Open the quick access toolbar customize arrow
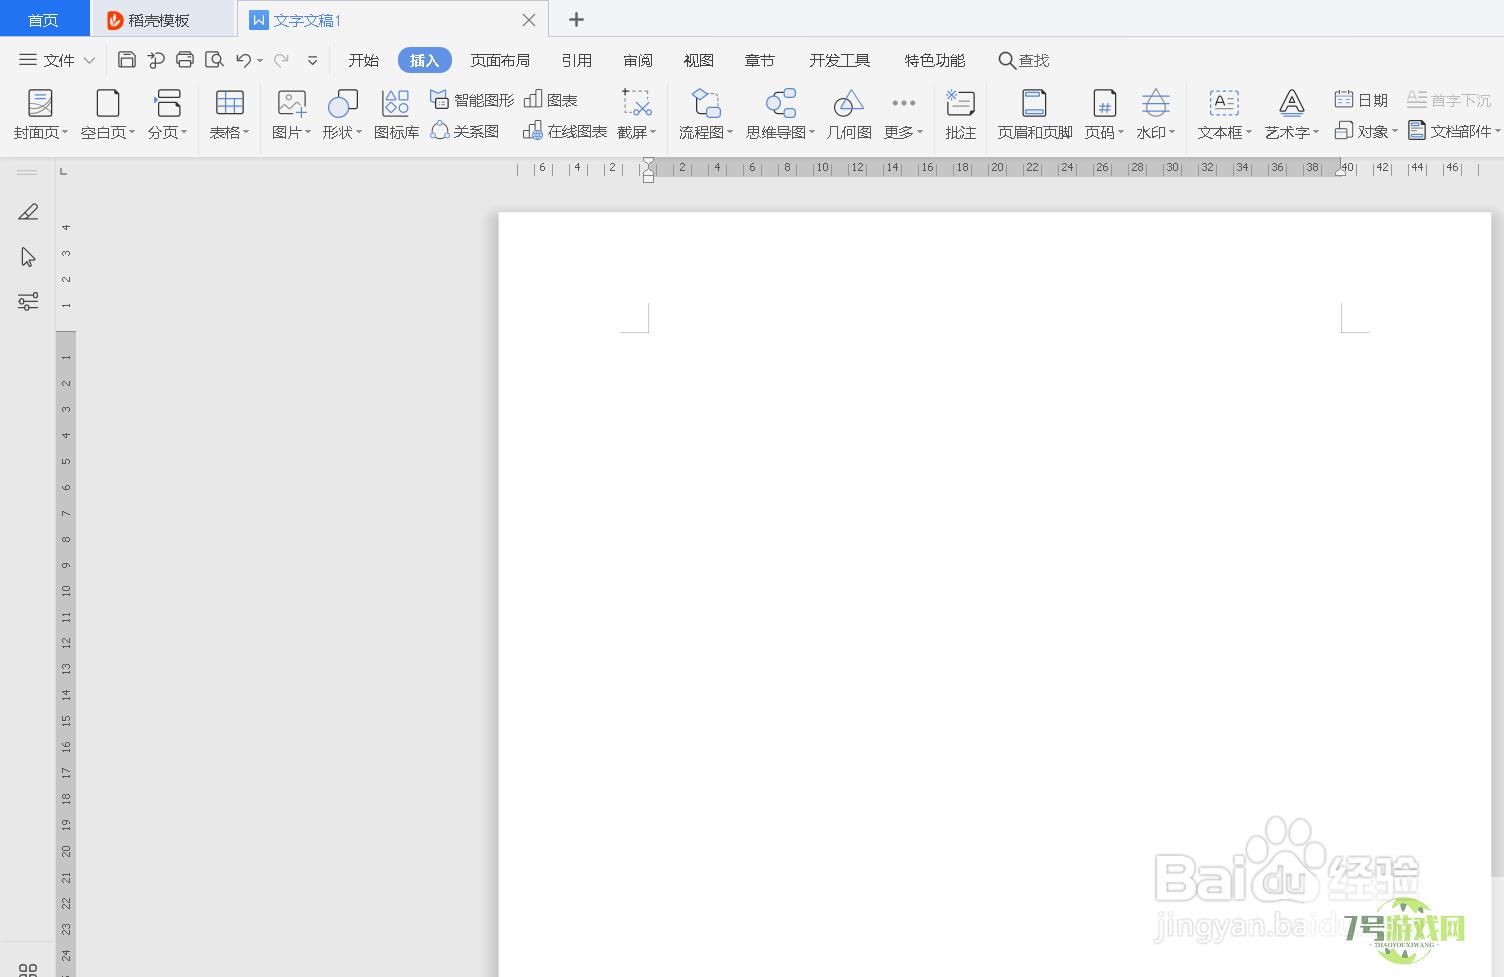The image size is (1504, 977). point(312,60)
